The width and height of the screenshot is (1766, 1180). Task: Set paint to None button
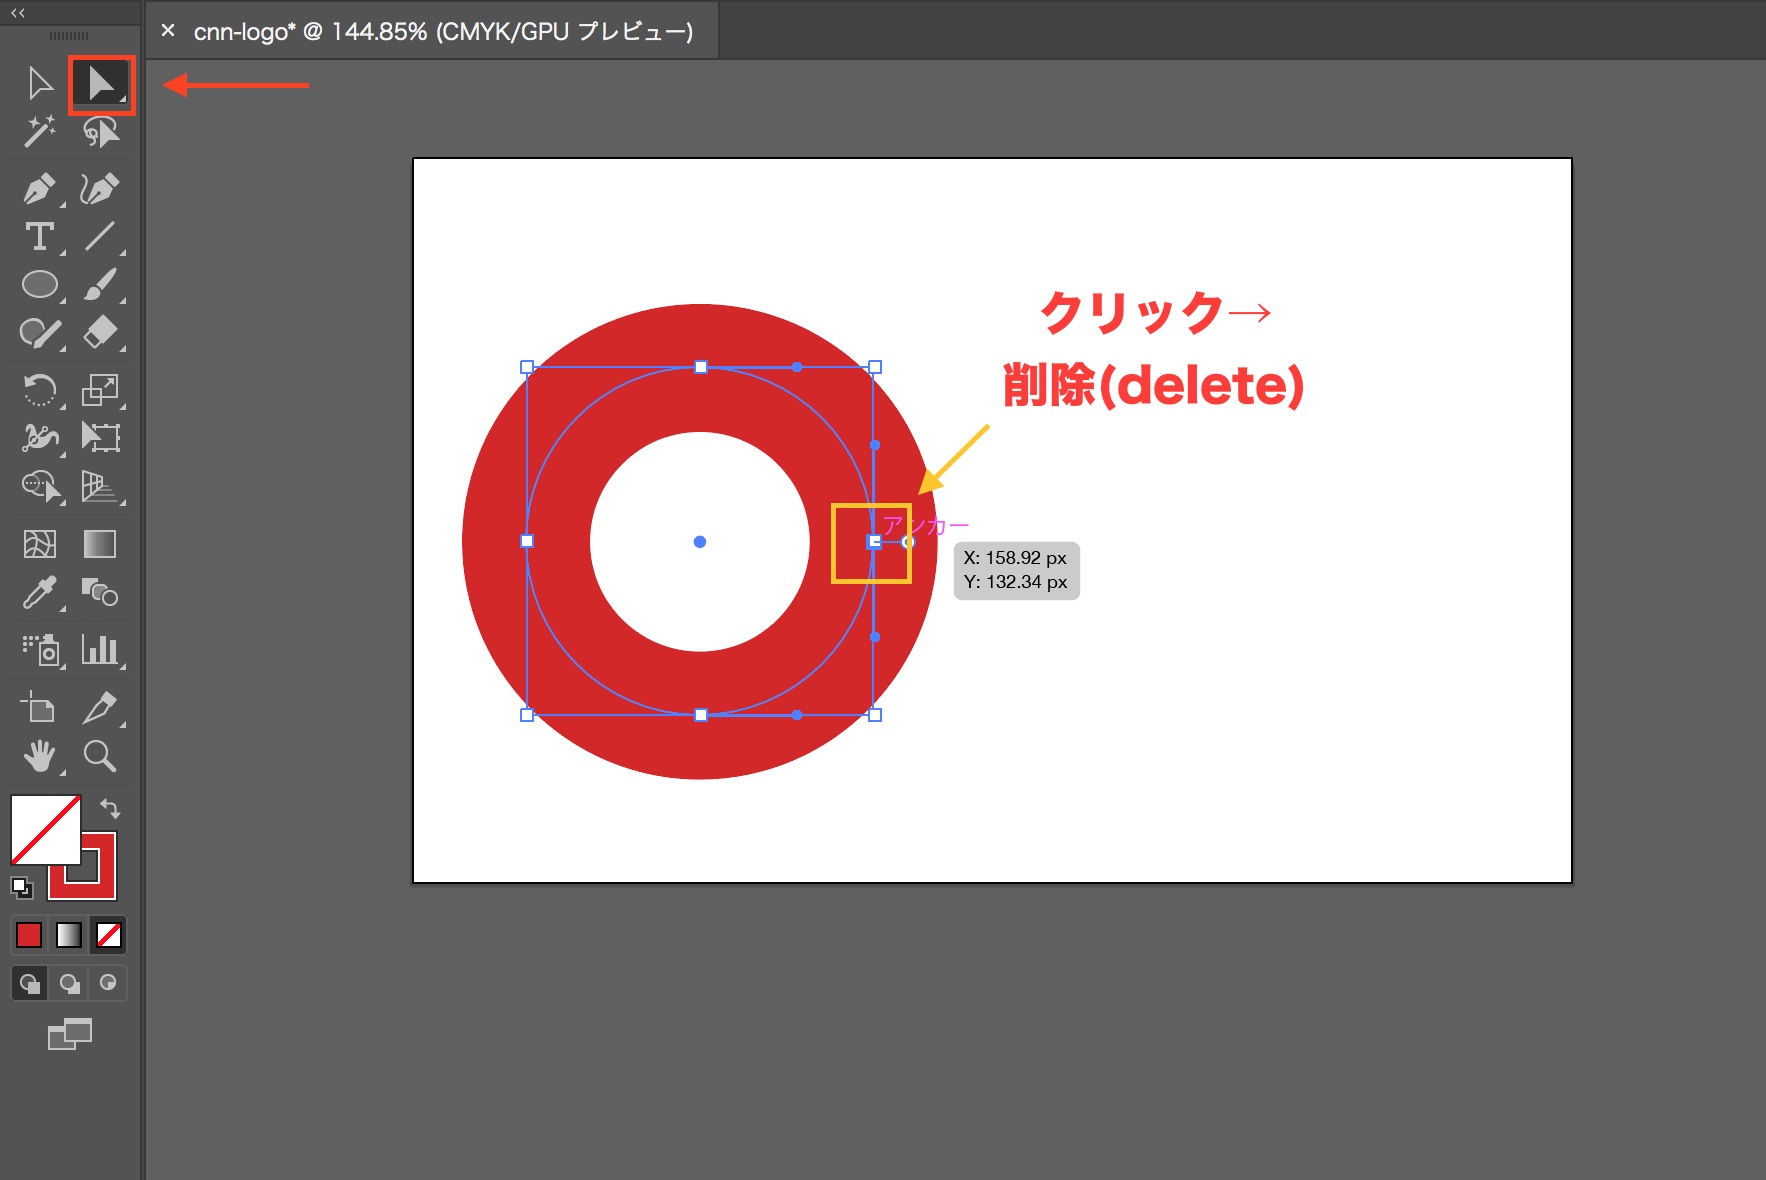(108, 935)
